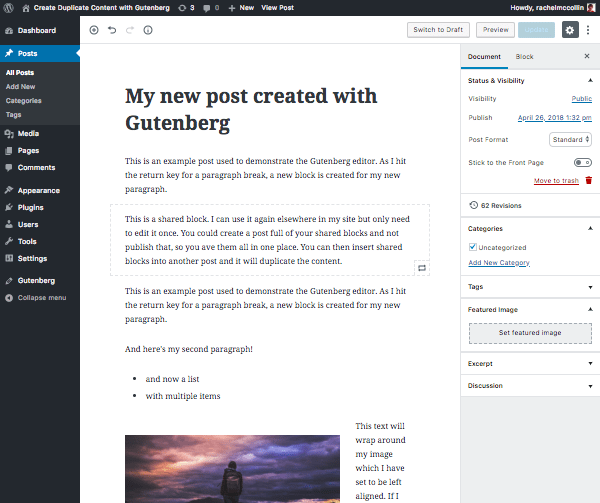Switch to the Block tab
This screenshot has height=503, width=600.
click(x=524, y=57)
